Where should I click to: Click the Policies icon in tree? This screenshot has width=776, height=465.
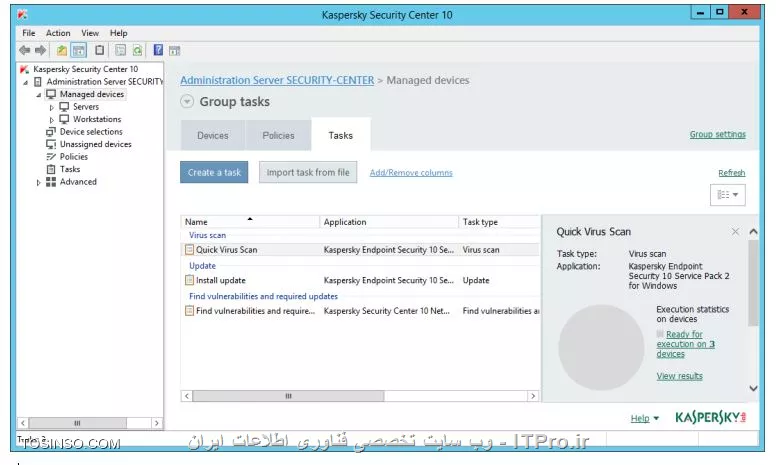point(50,156)
